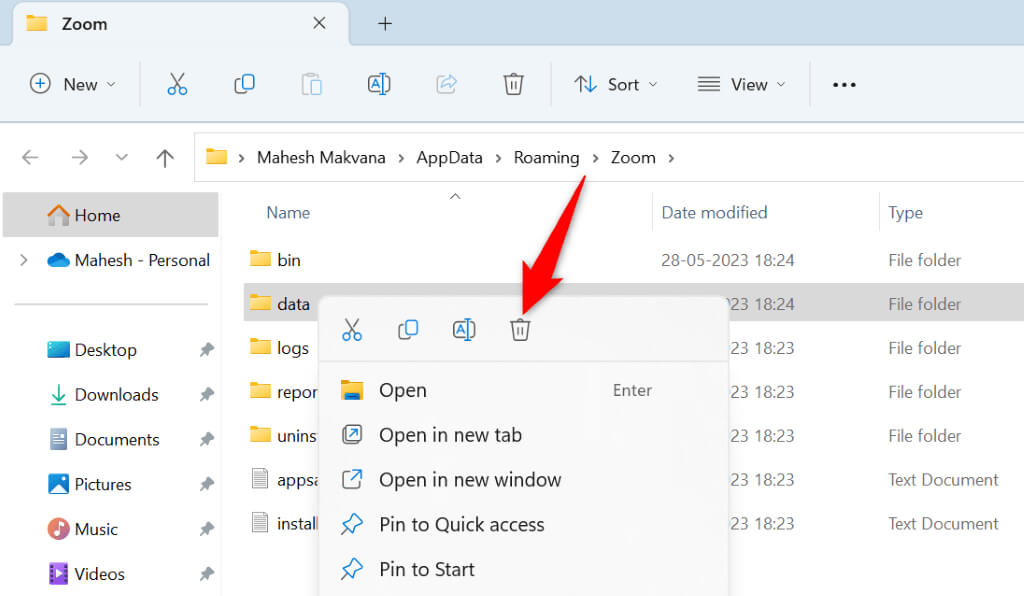1024x596 pixels.
Task: Open the Sort dropdown
Action: click(616, 84)
